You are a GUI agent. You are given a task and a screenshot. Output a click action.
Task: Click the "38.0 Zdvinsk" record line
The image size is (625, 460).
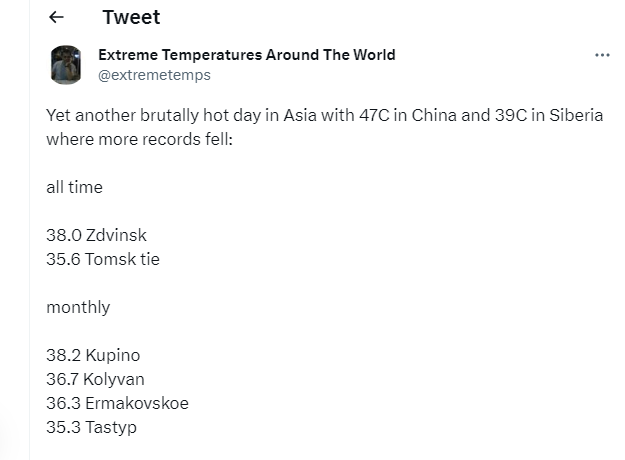tap(96, 235)
